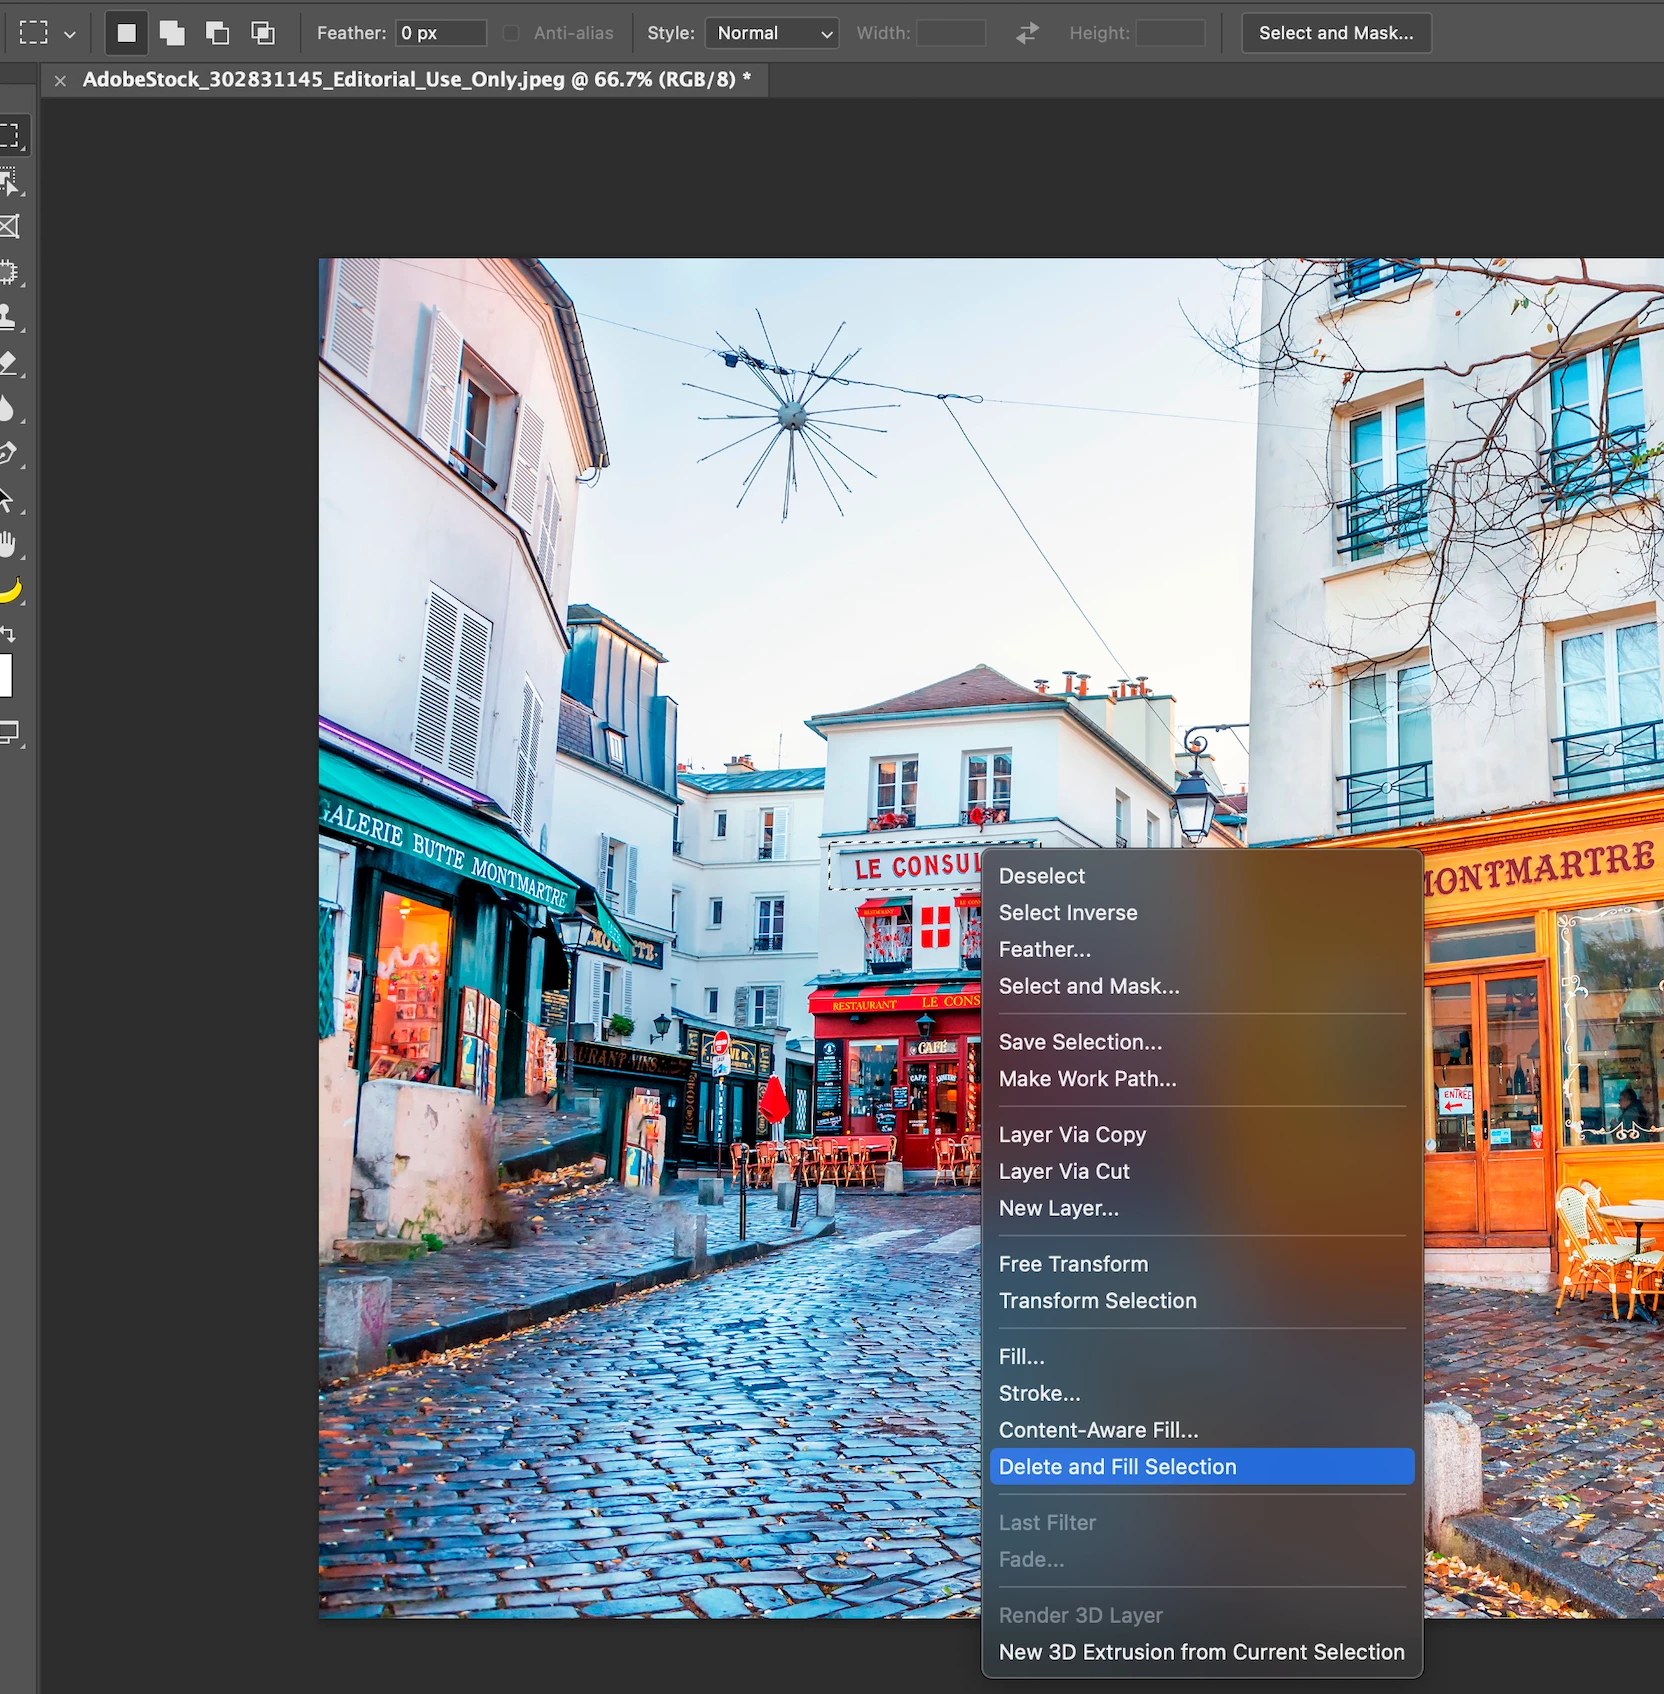
Task: Select the Frame tool
Action: (x=10, y=227)
